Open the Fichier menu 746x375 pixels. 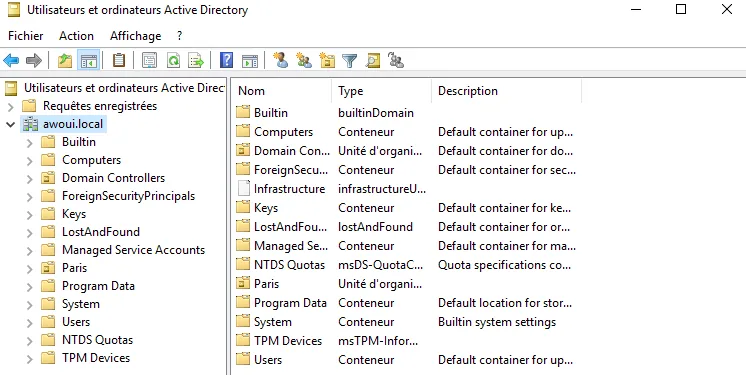coord(26,36)
